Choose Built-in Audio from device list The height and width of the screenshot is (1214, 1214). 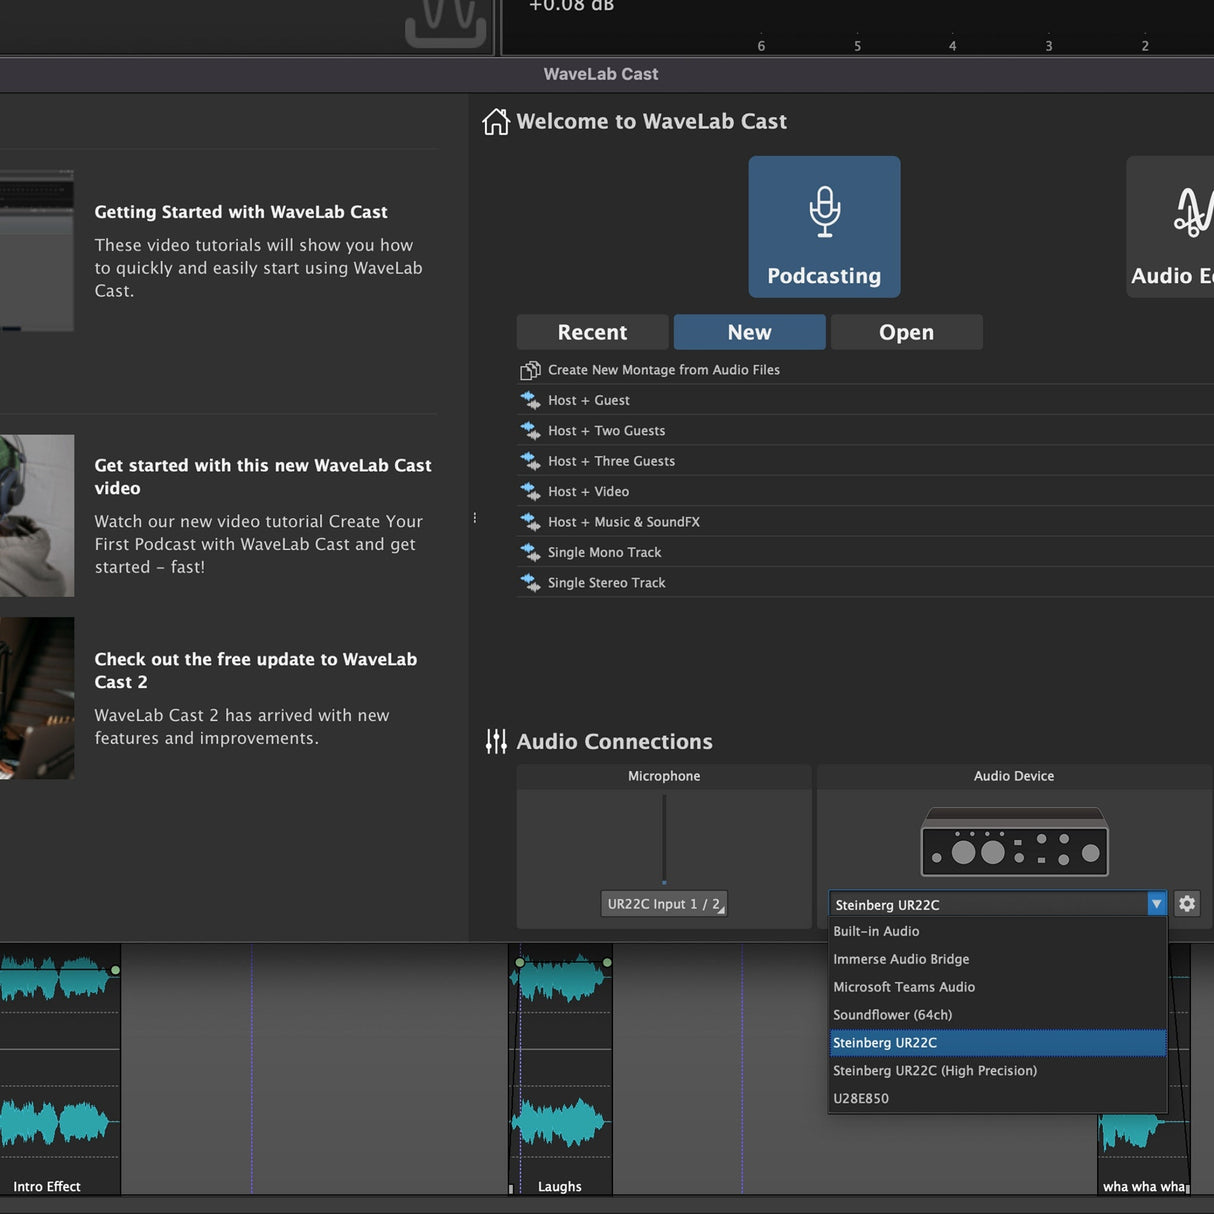pos(876,931)
